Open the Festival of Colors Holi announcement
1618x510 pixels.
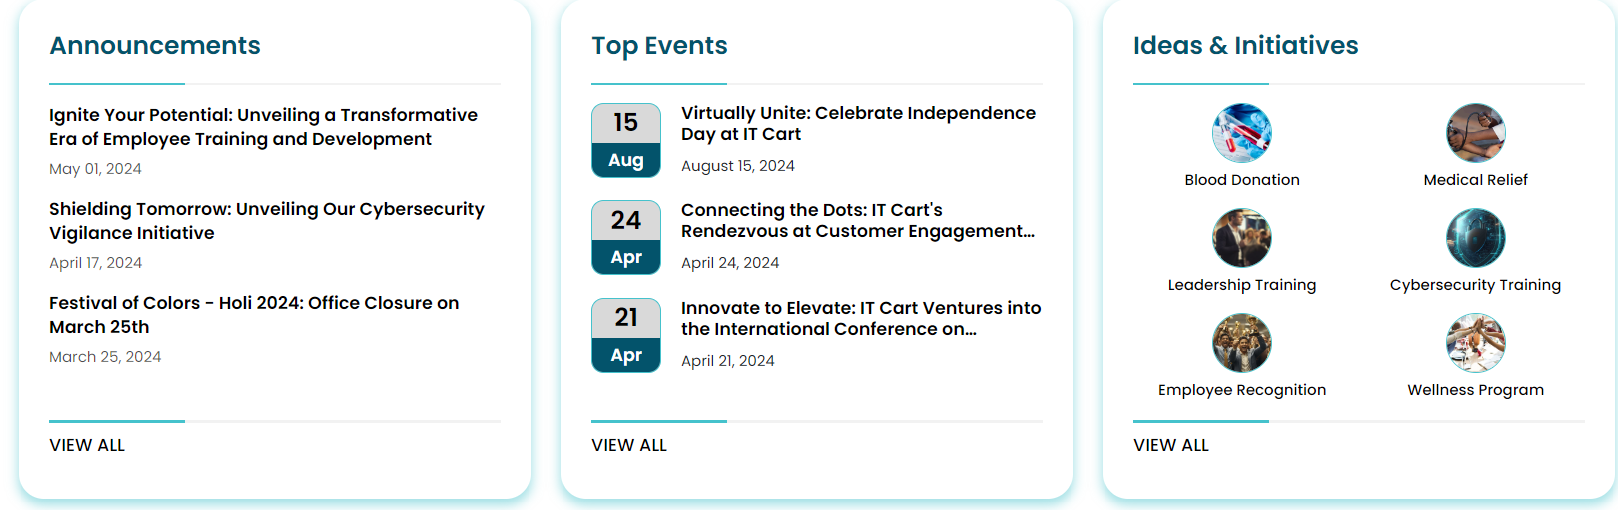[254, 315]
